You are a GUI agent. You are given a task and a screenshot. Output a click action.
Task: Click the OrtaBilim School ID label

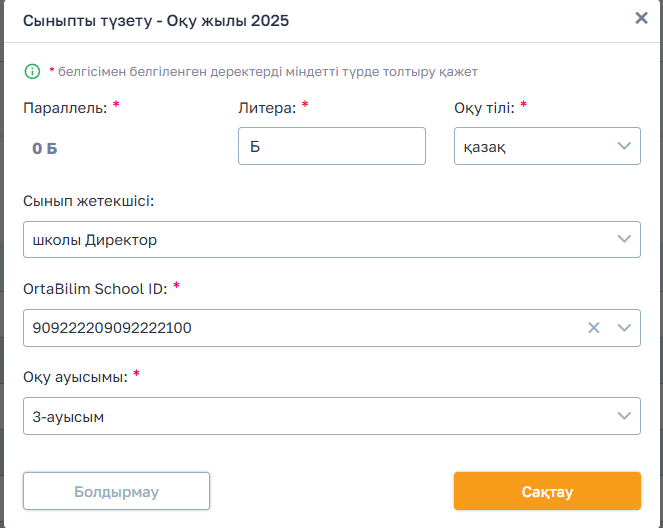pos(95,289)
